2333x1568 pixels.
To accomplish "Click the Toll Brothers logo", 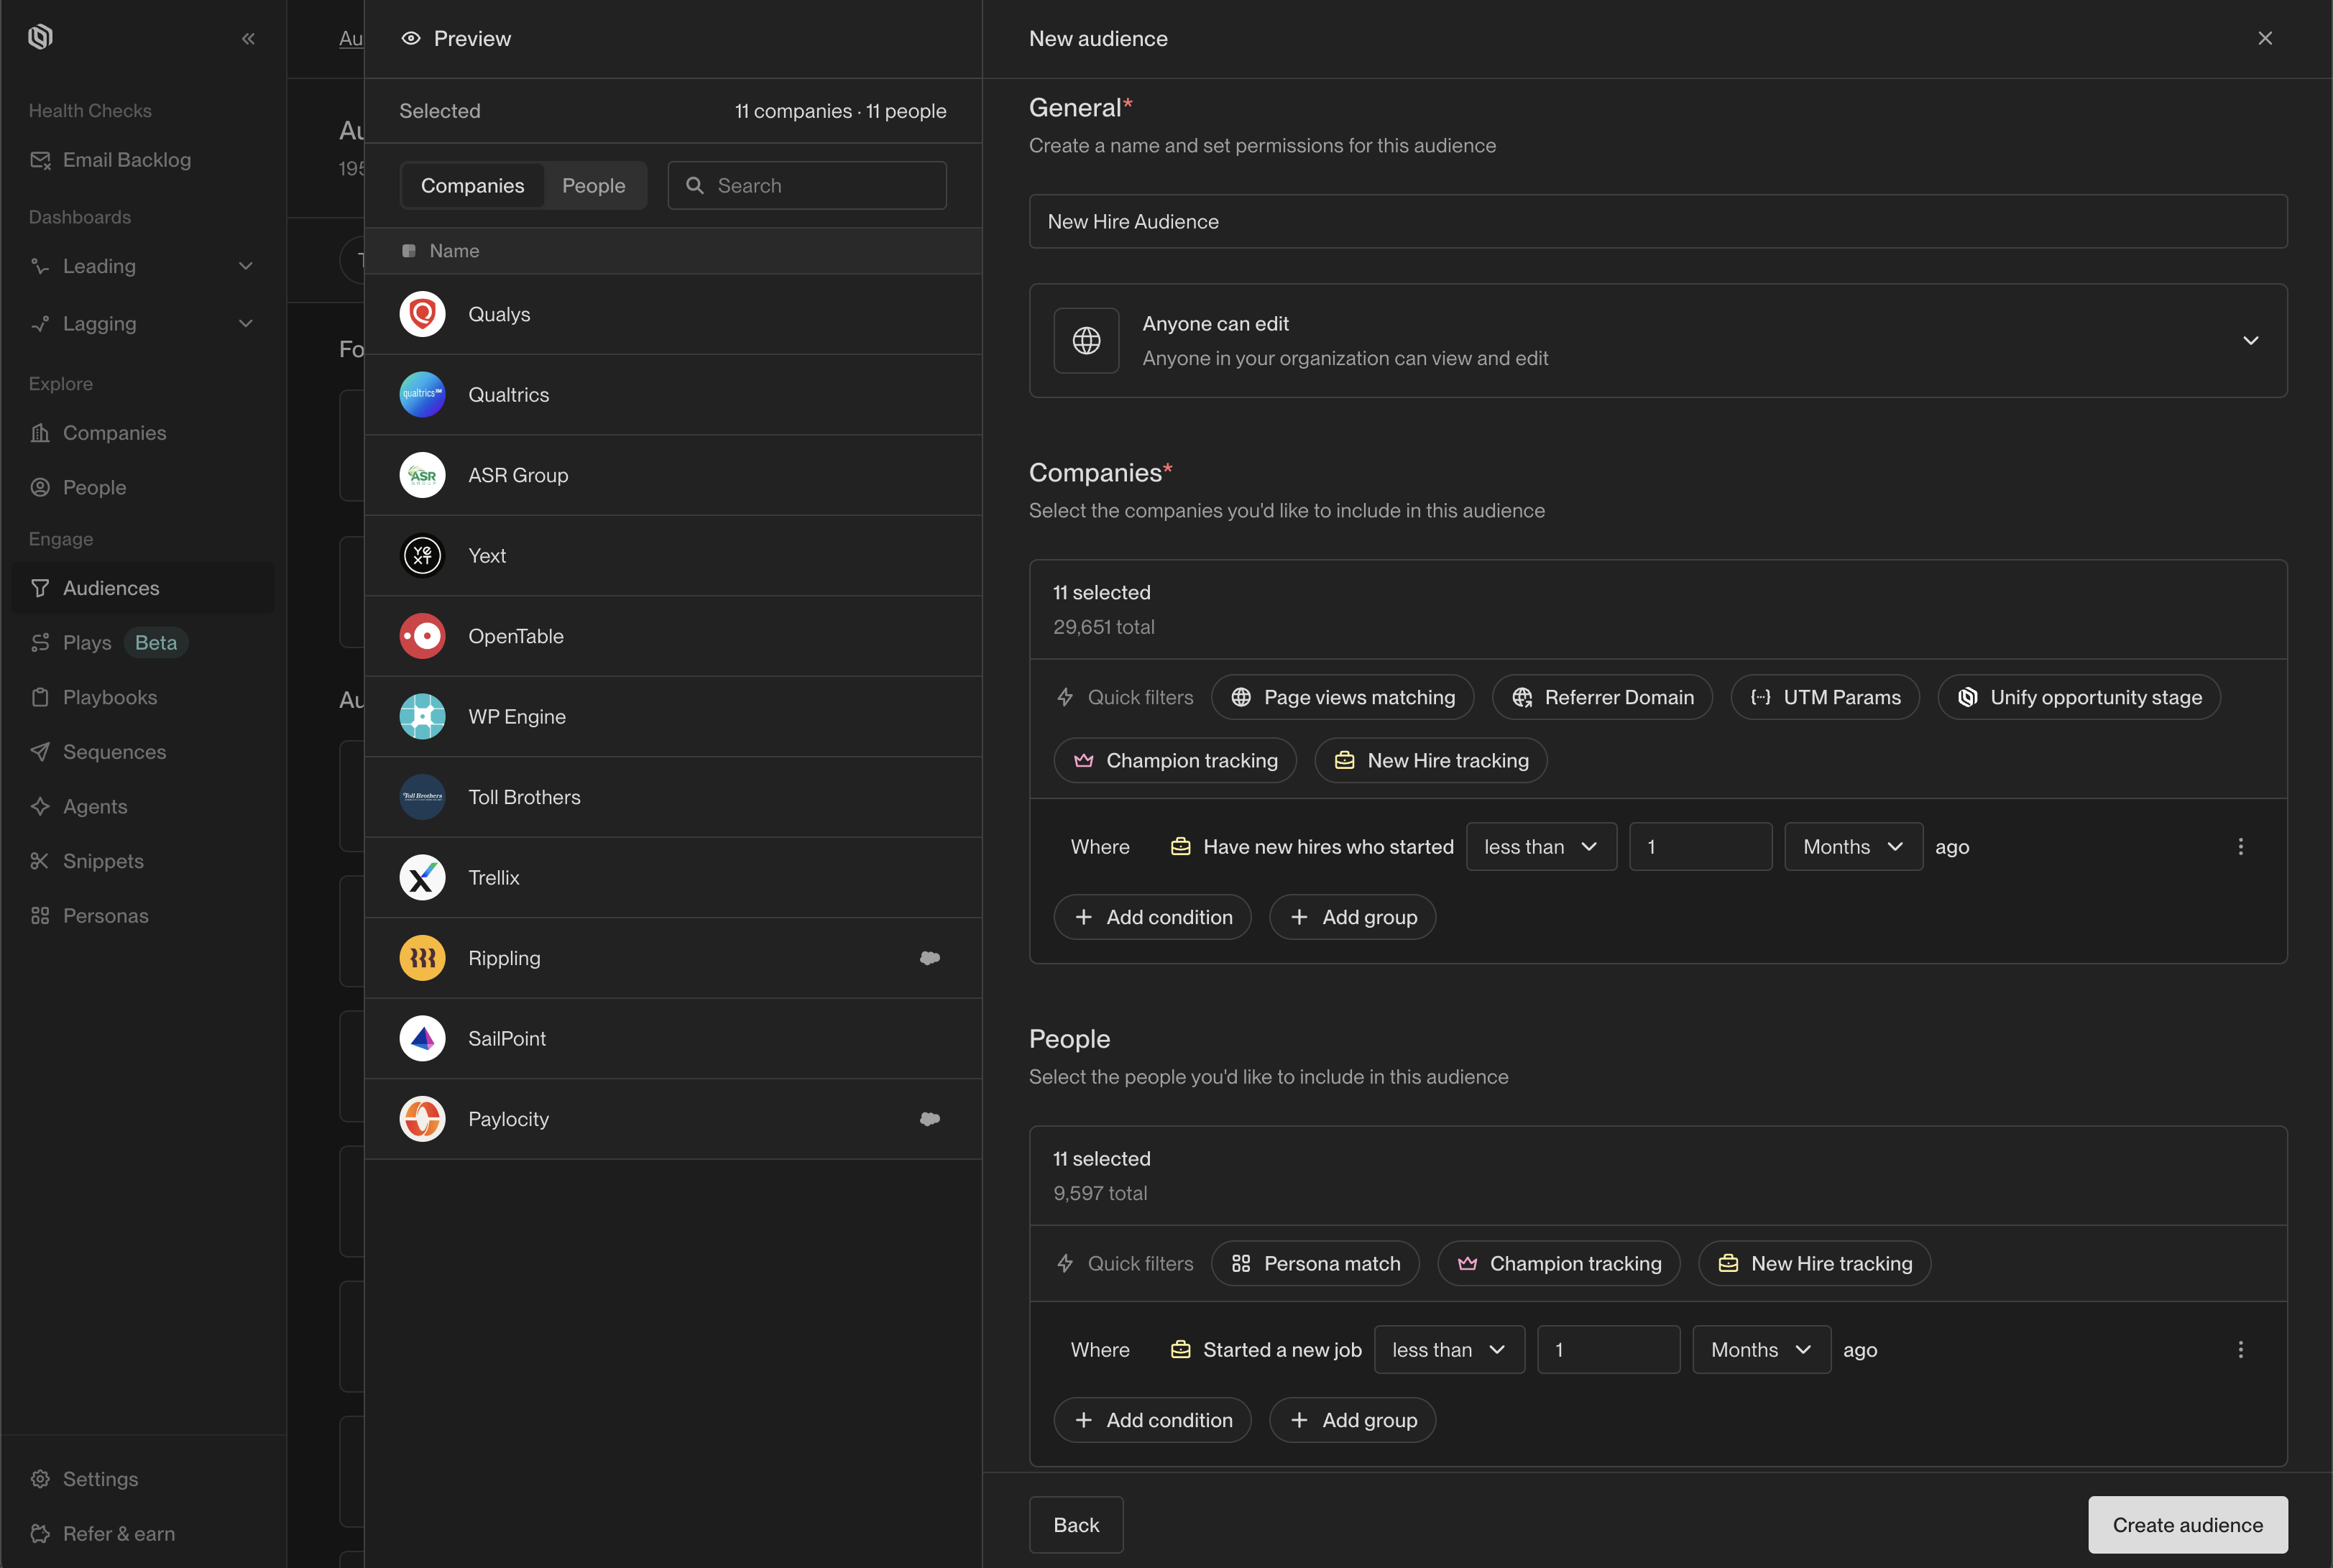I will (x=423, y=797).
